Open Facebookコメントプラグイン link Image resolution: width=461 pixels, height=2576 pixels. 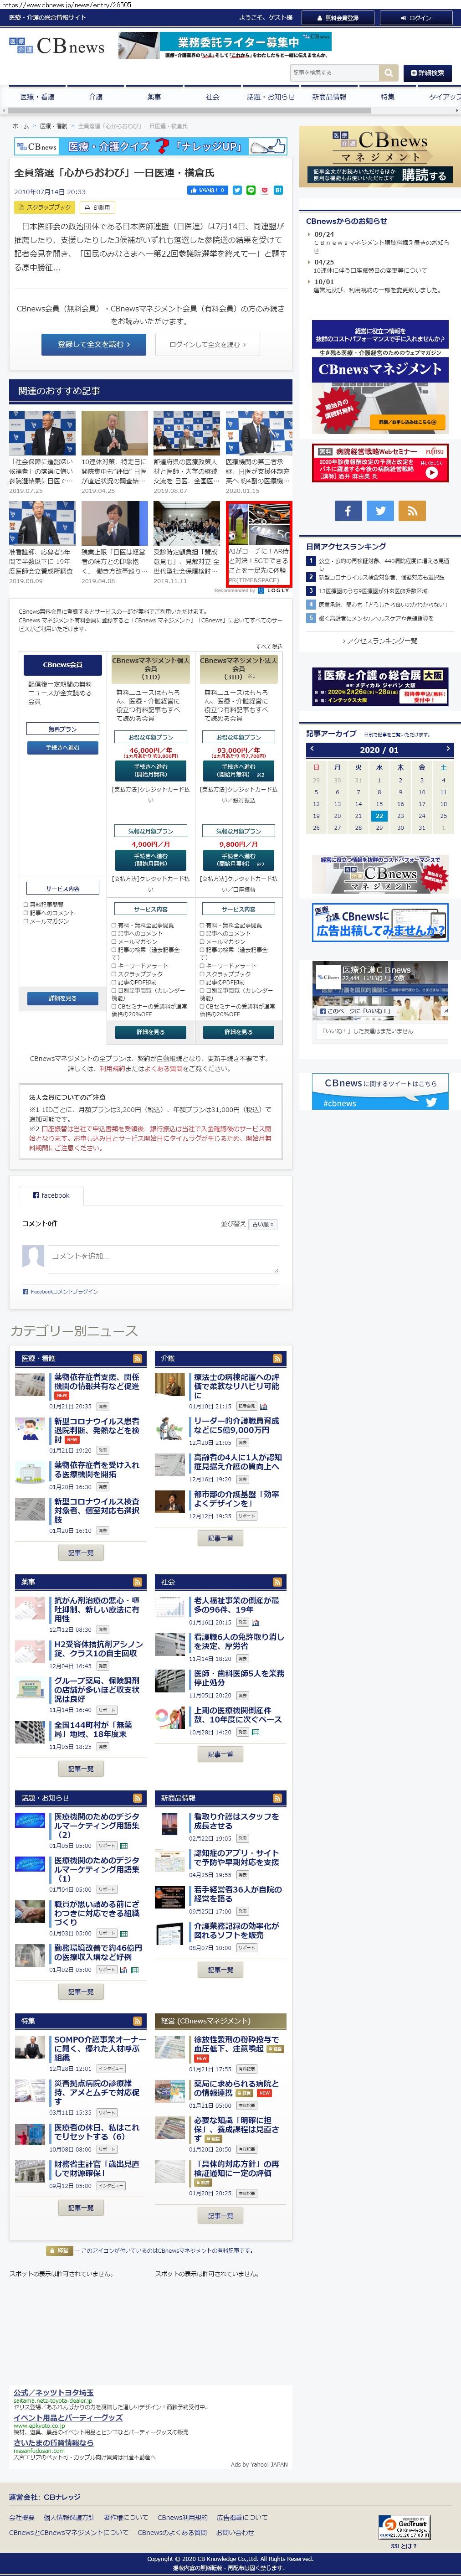point(63,1291)
